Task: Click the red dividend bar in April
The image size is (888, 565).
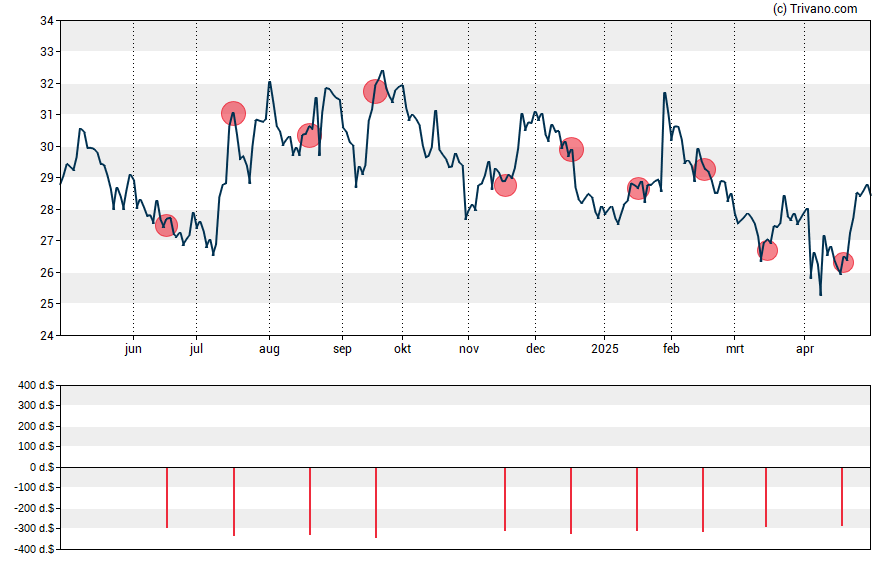Action: point(842,496)
